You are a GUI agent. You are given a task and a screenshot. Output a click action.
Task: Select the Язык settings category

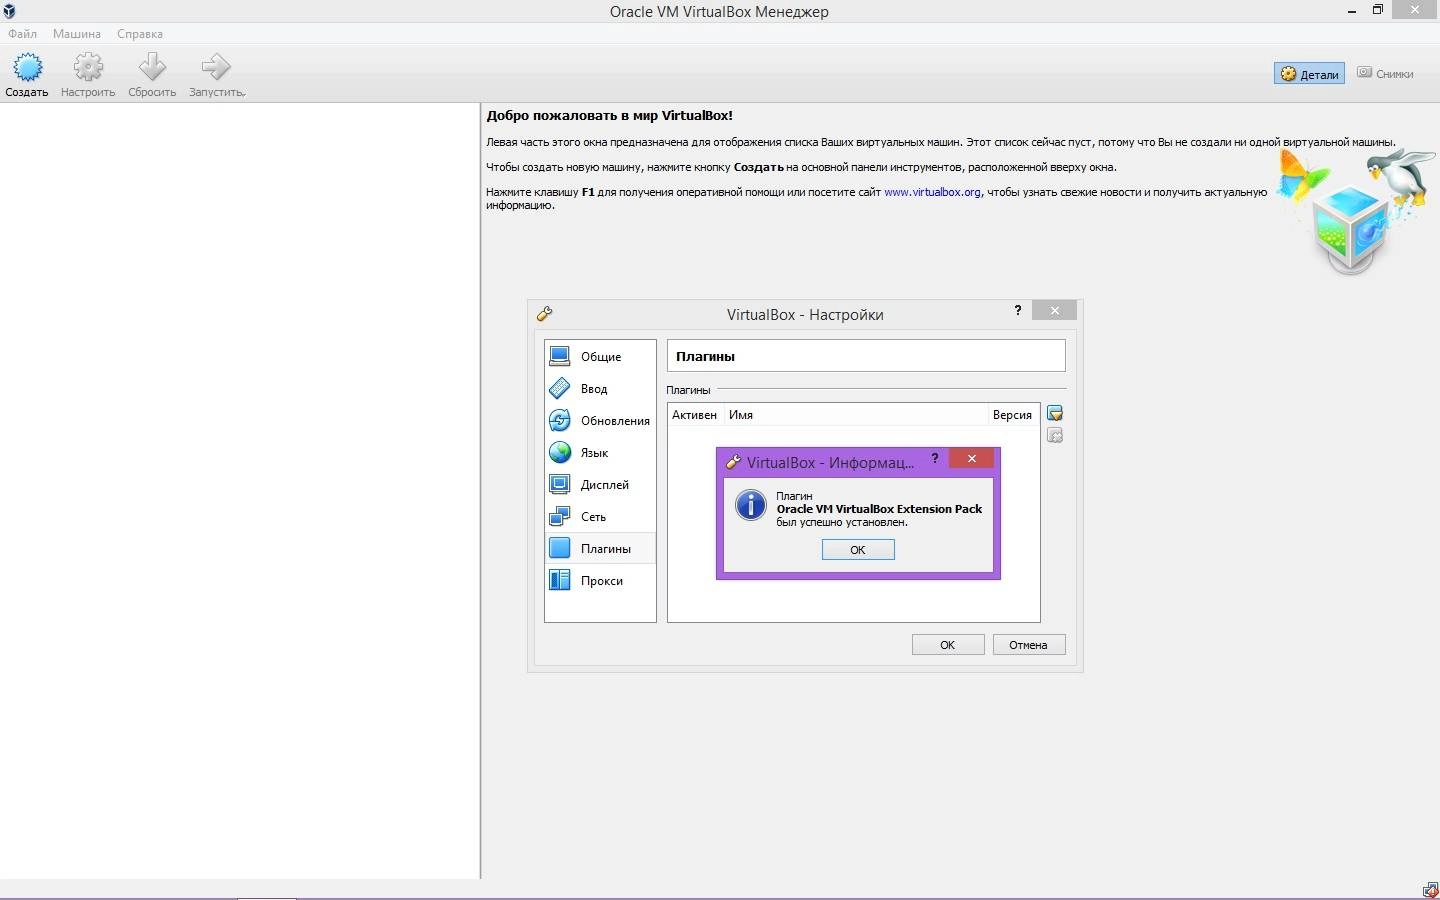click(x=600, y=453)
